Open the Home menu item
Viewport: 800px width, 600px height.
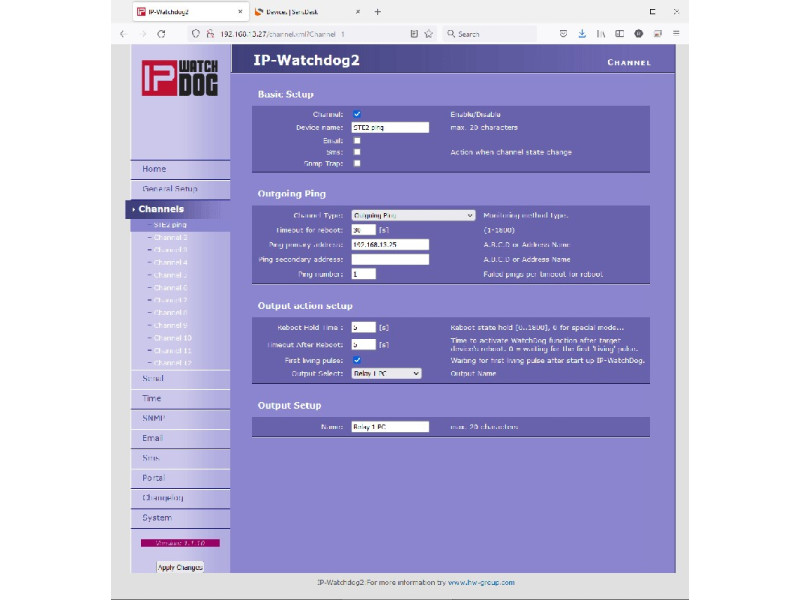(x=181, y=169)
